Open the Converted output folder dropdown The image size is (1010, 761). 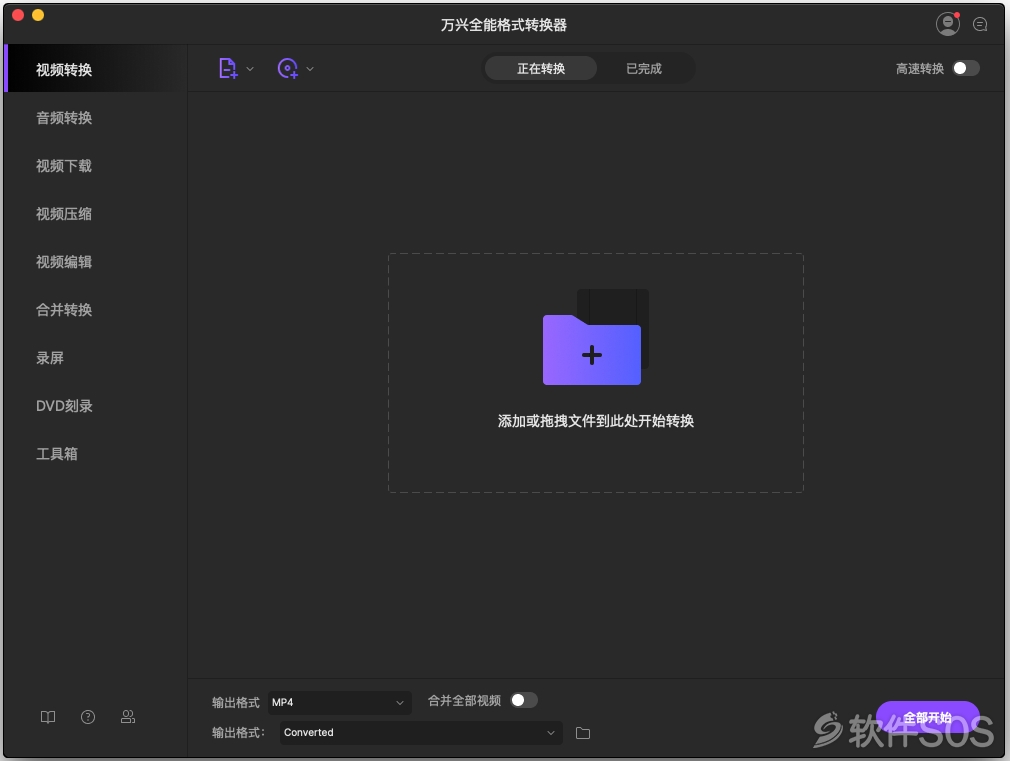(421, 733)
